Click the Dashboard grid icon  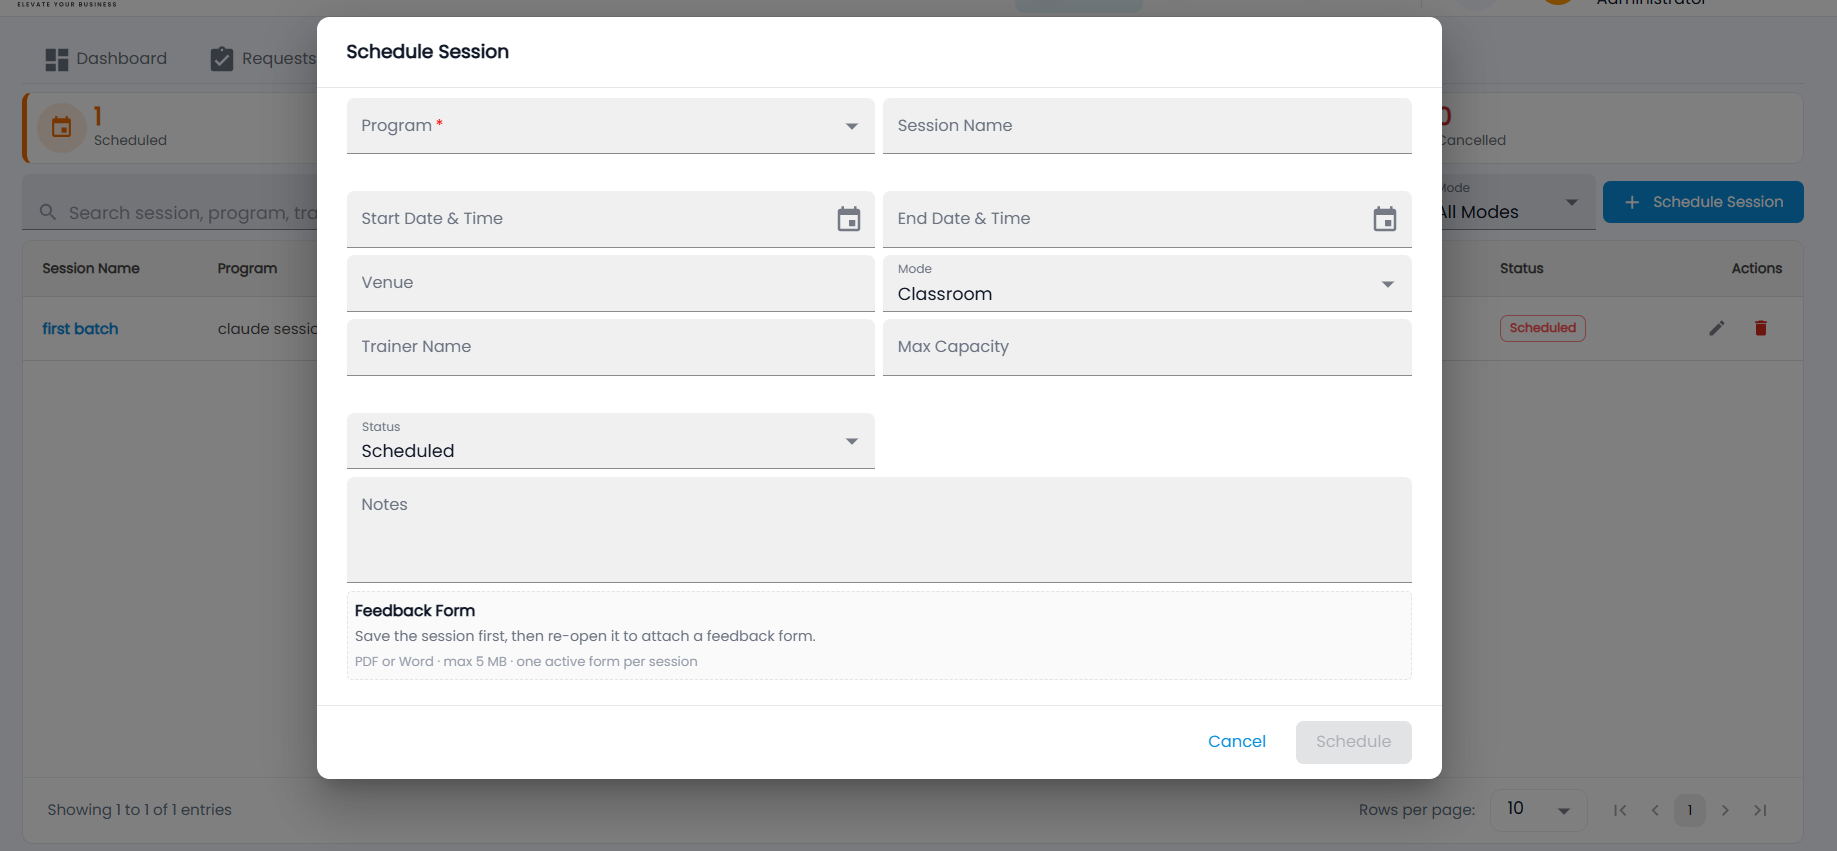pyautogui.click(x=57, y=60)
